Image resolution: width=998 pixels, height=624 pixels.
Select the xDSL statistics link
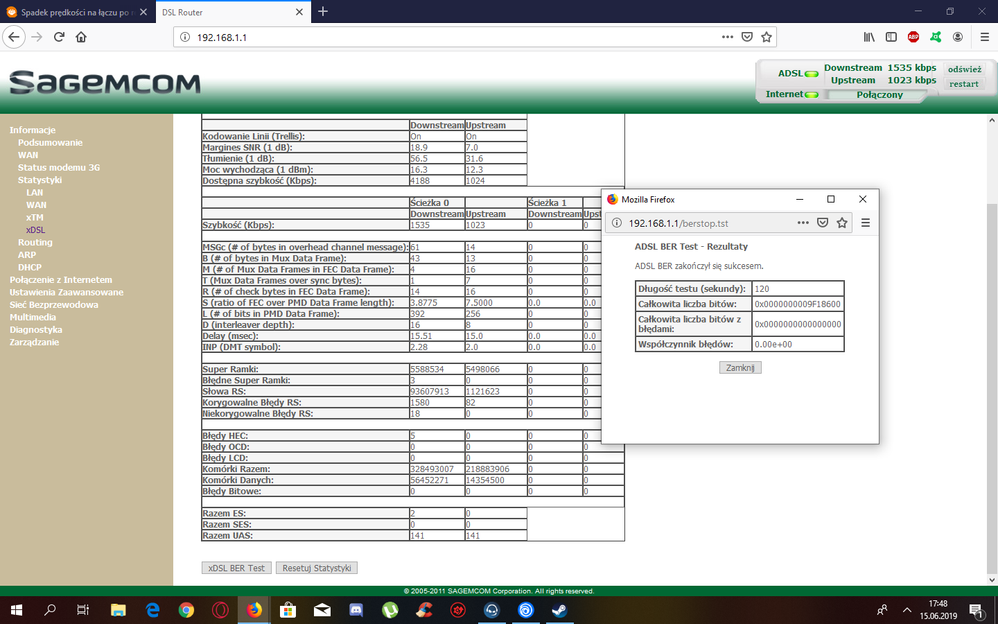point(35,230)
